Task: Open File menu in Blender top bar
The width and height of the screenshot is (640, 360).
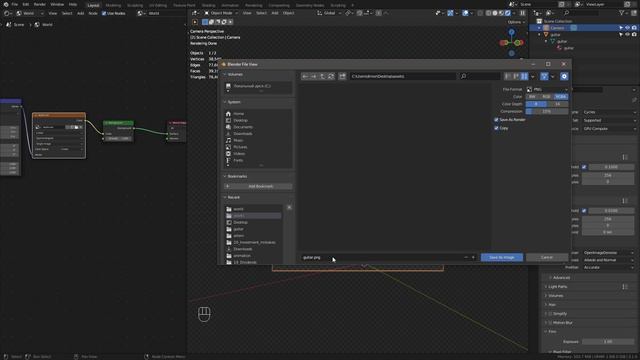Action: pyautogui.click(x=14, y=4)
